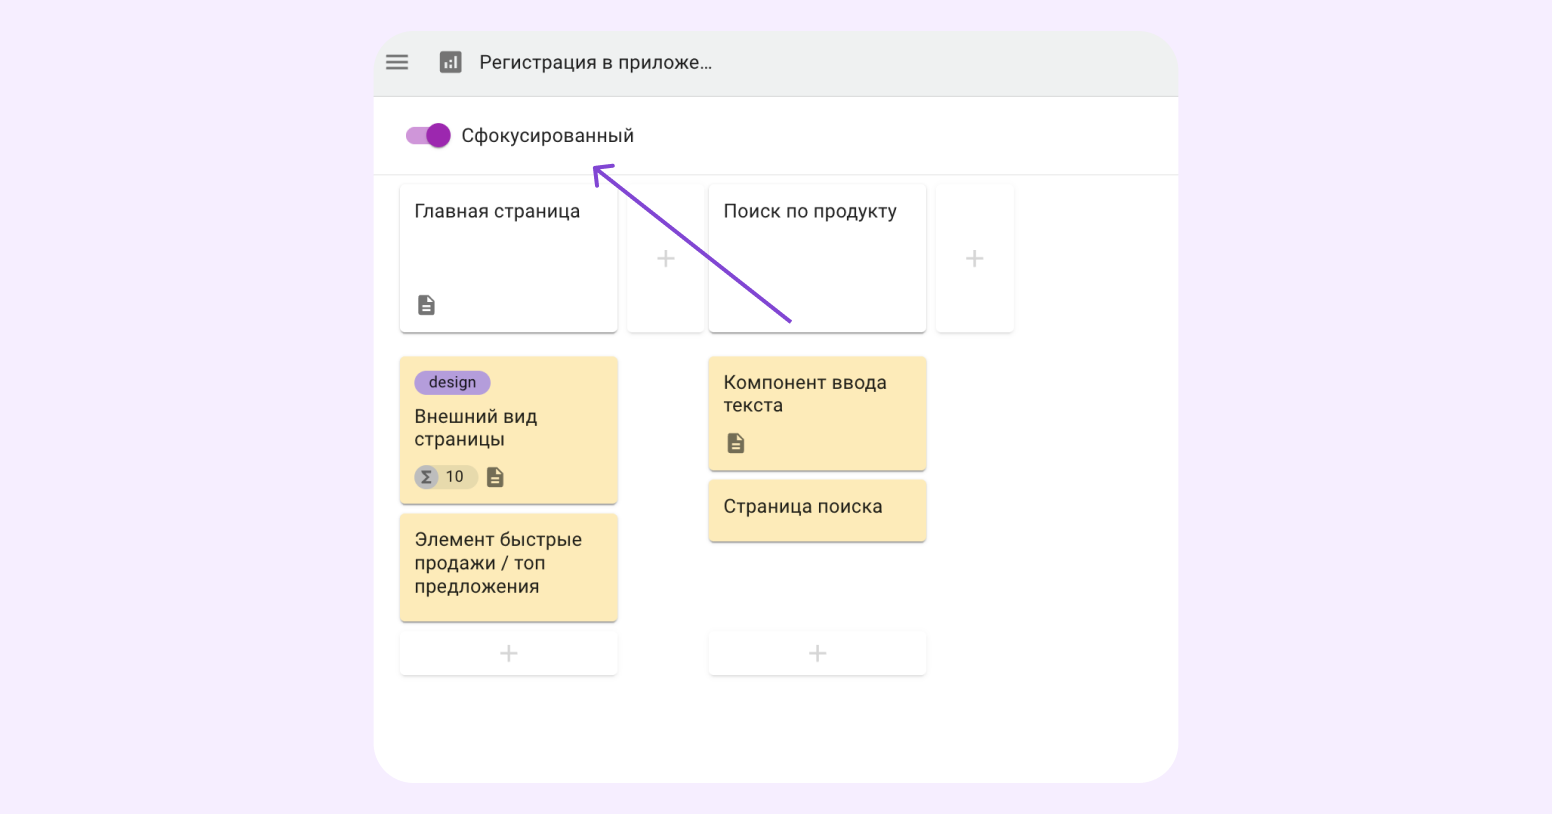Click the plus icon right of "Поиск по продукту"
Screen dimensions: 1552x814
point(975,258)
